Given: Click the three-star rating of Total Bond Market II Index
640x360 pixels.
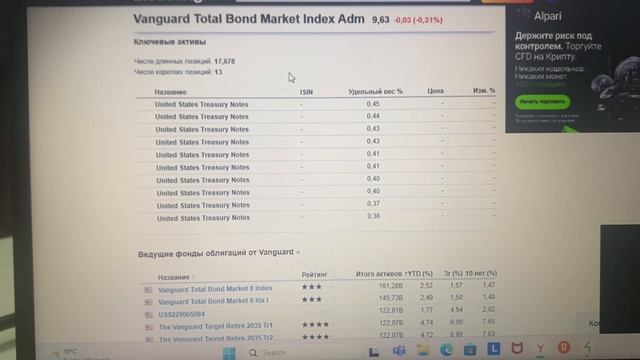Looking at the screenshot, I should click(x=312, y=287).
